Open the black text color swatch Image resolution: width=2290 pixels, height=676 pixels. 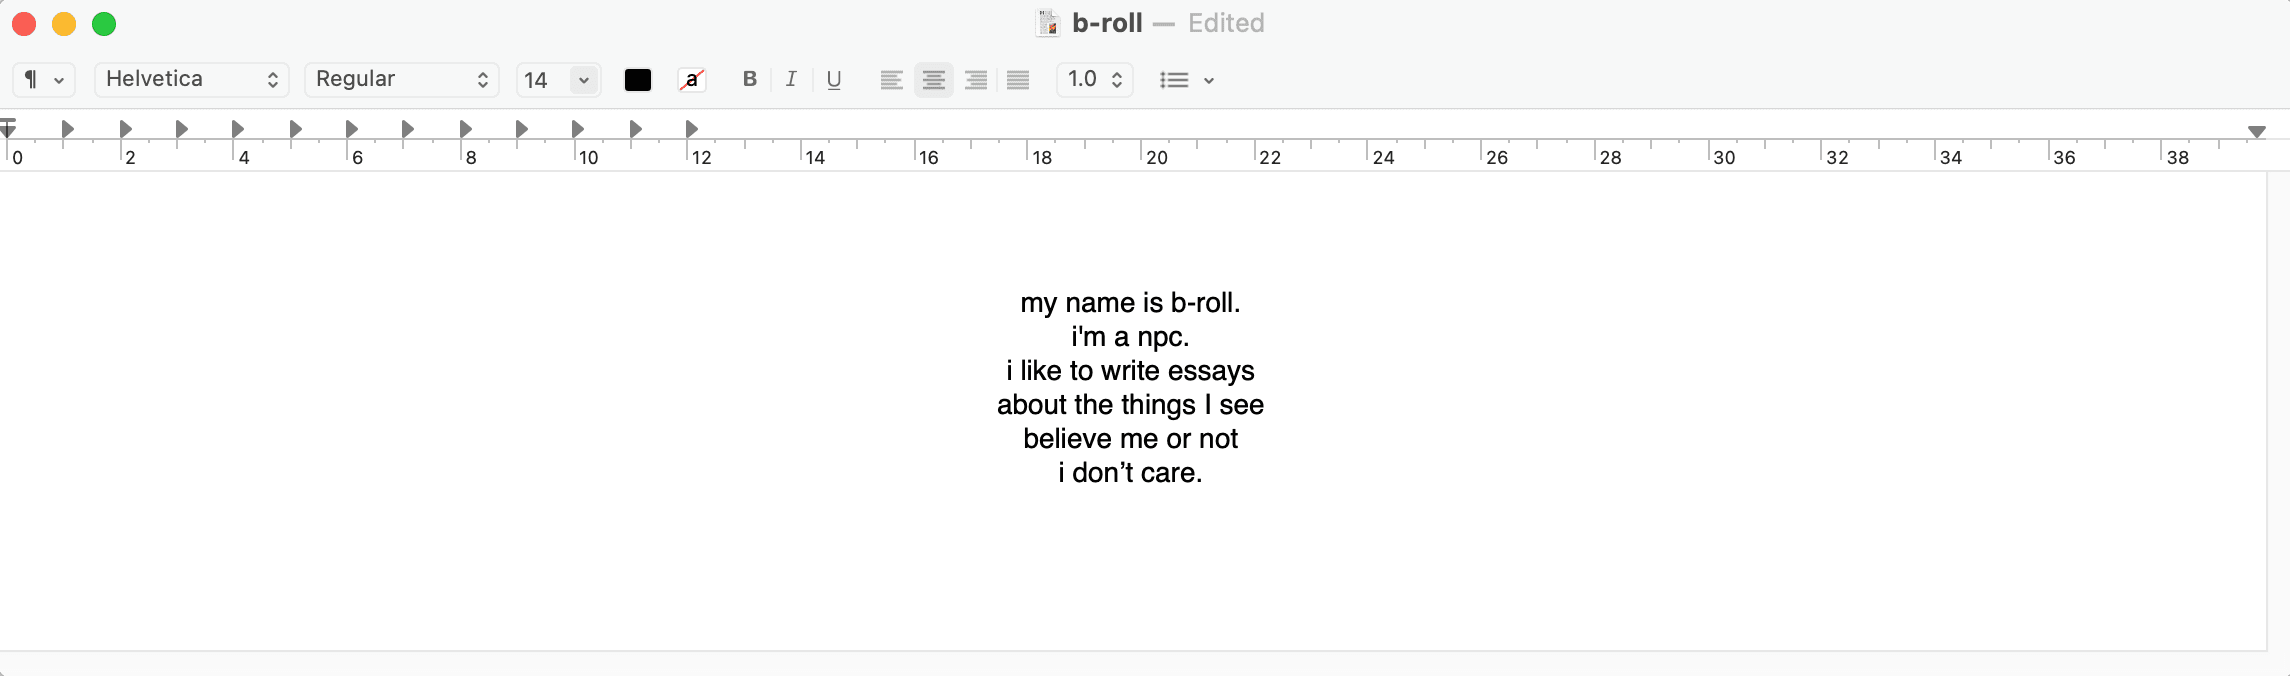638,80
